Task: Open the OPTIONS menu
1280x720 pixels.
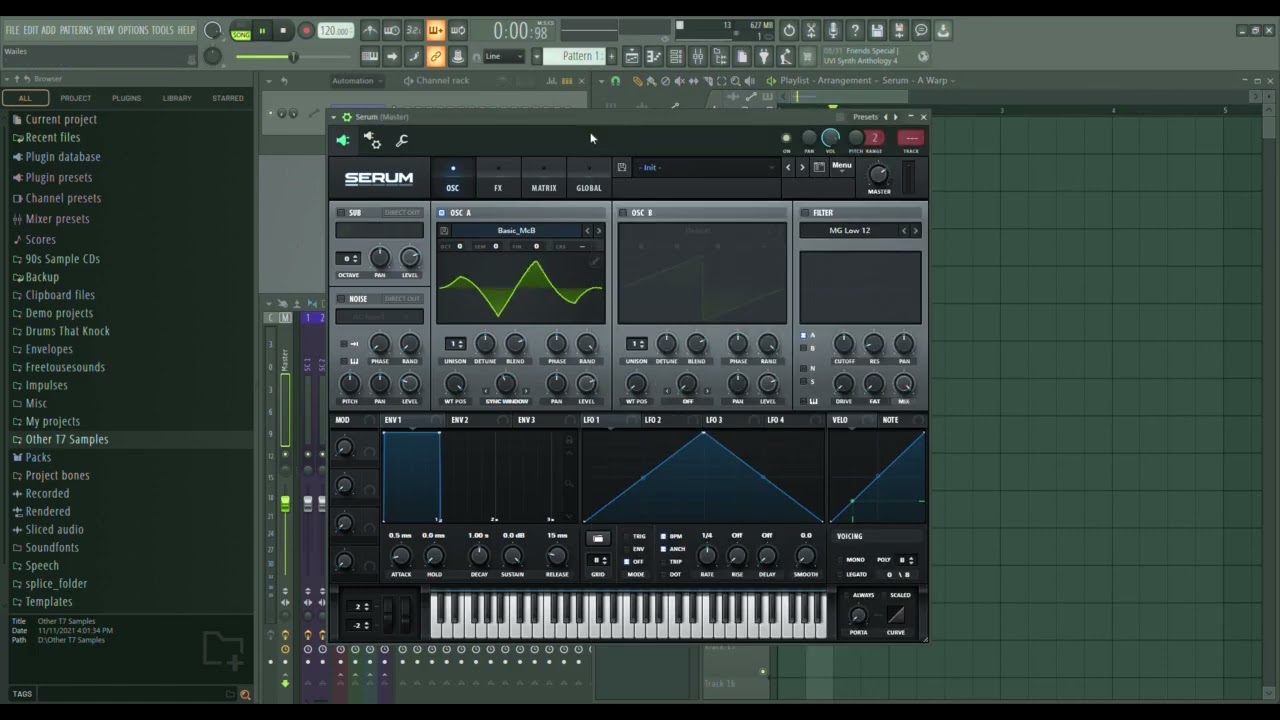Action: pyautogui.click(x=133, y=30)
